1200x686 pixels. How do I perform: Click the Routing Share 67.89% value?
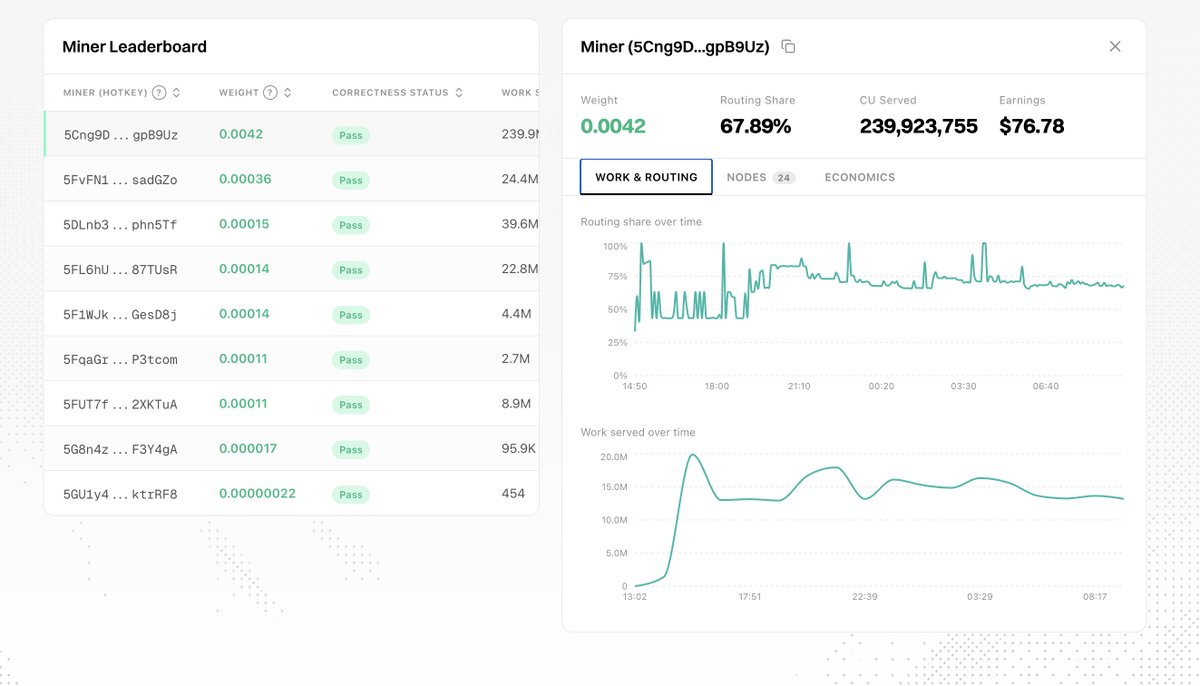click(755, 126)
